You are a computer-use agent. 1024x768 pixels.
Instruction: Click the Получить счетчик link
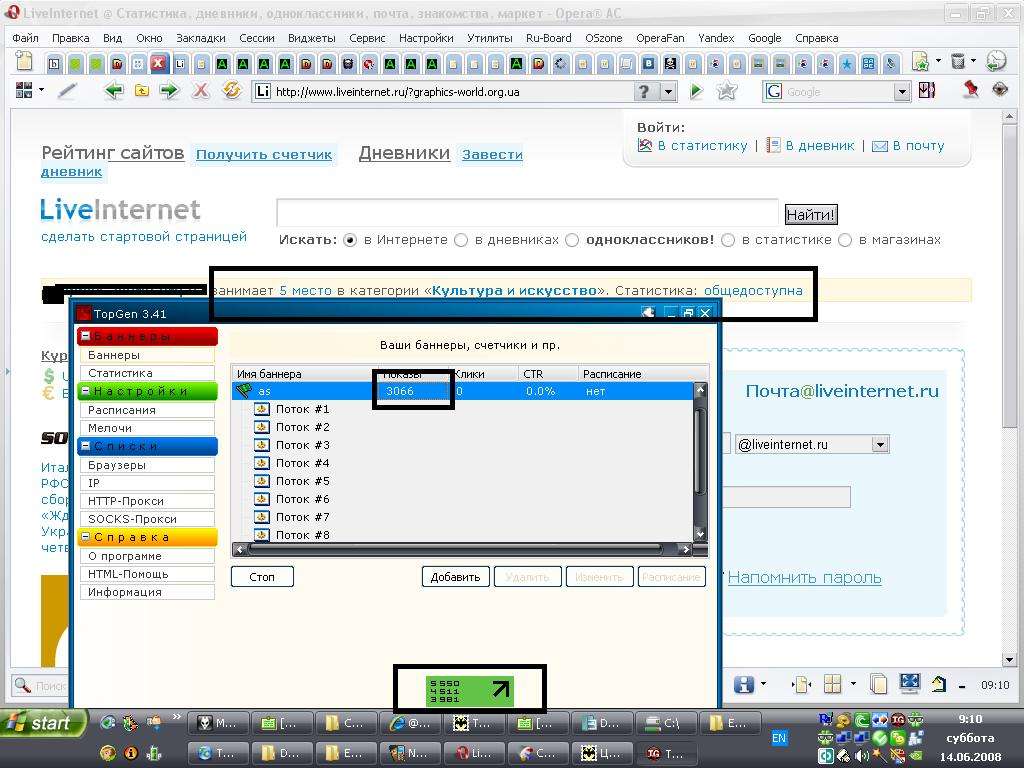pyautogui.click(x=264, y=155)
